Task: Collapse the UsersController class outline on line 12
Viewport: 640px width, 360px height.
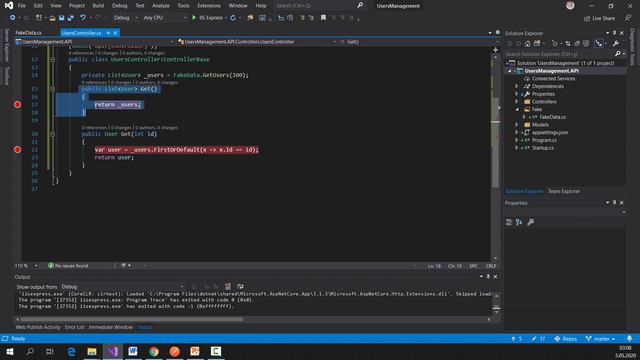Action: [x=53, y=60]
